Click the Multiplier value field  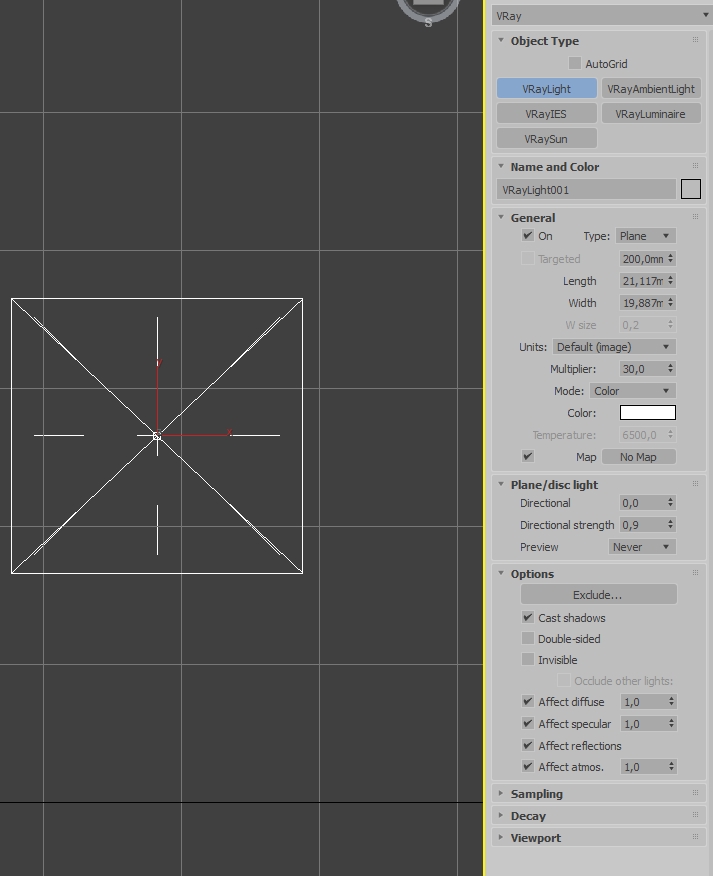[x=643, y=369]
